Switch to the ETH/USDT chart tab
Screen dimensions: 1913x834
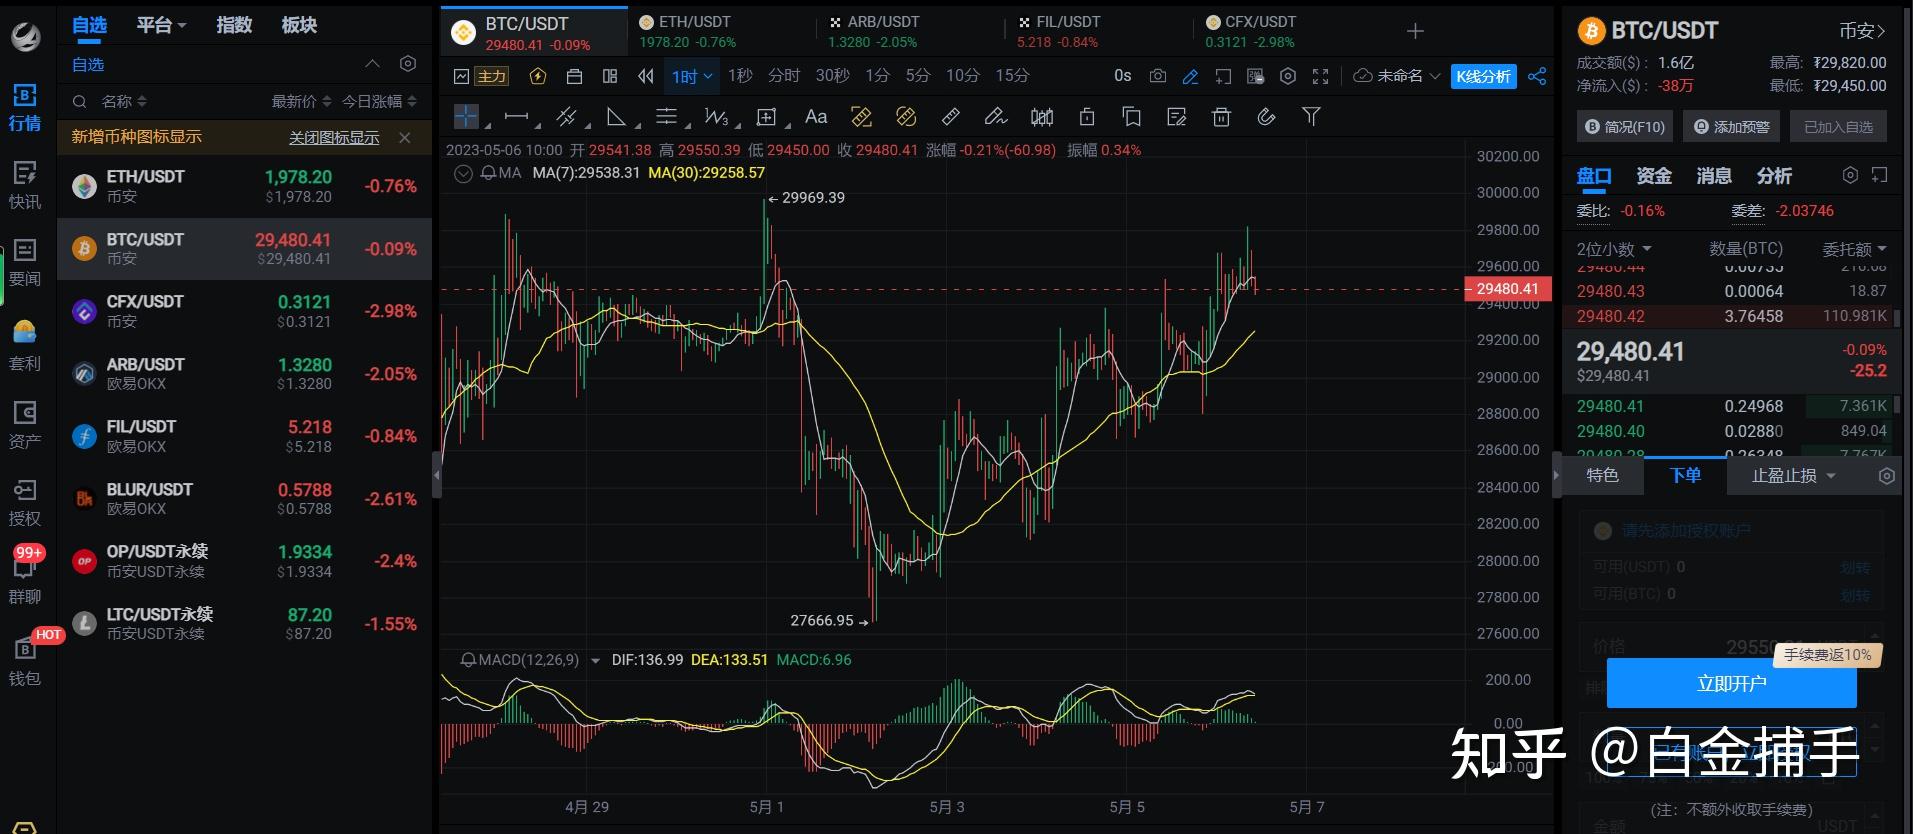[723, 31]
